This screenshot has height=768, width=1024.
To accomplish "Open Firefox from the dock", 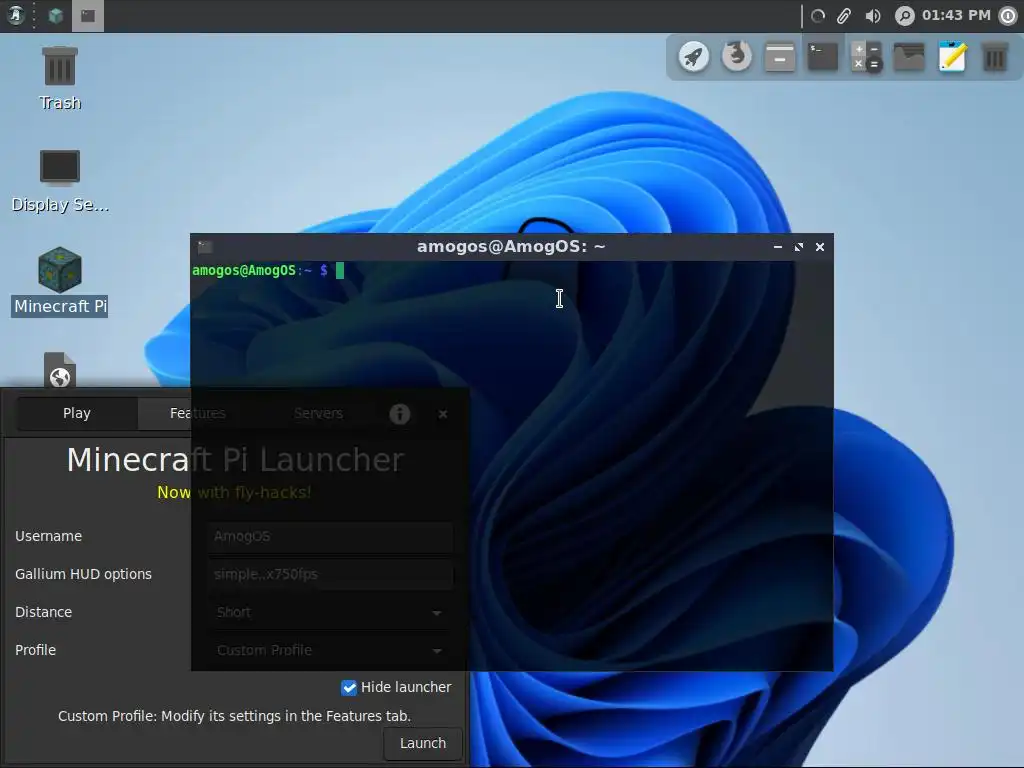I will pyautogui.click(x=737, y=57).
